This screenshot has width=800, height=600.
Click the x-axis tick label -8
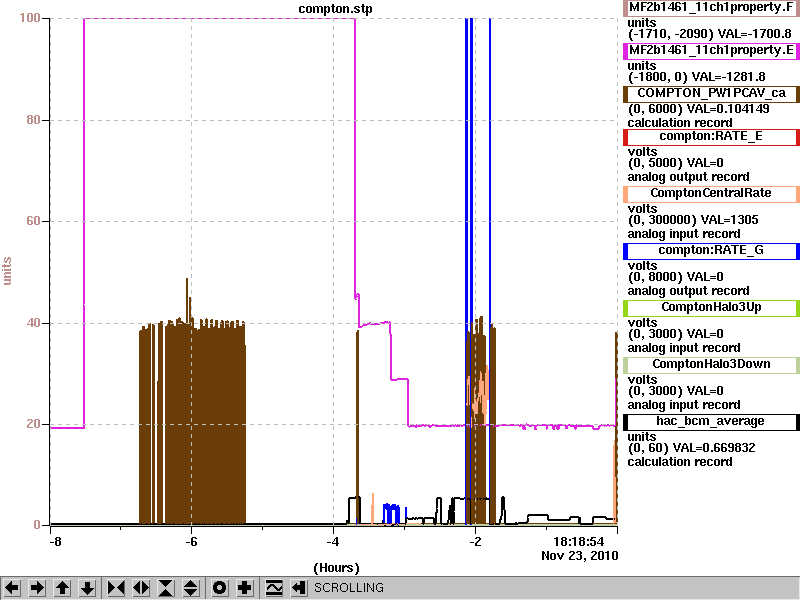[x=55, y=541]
